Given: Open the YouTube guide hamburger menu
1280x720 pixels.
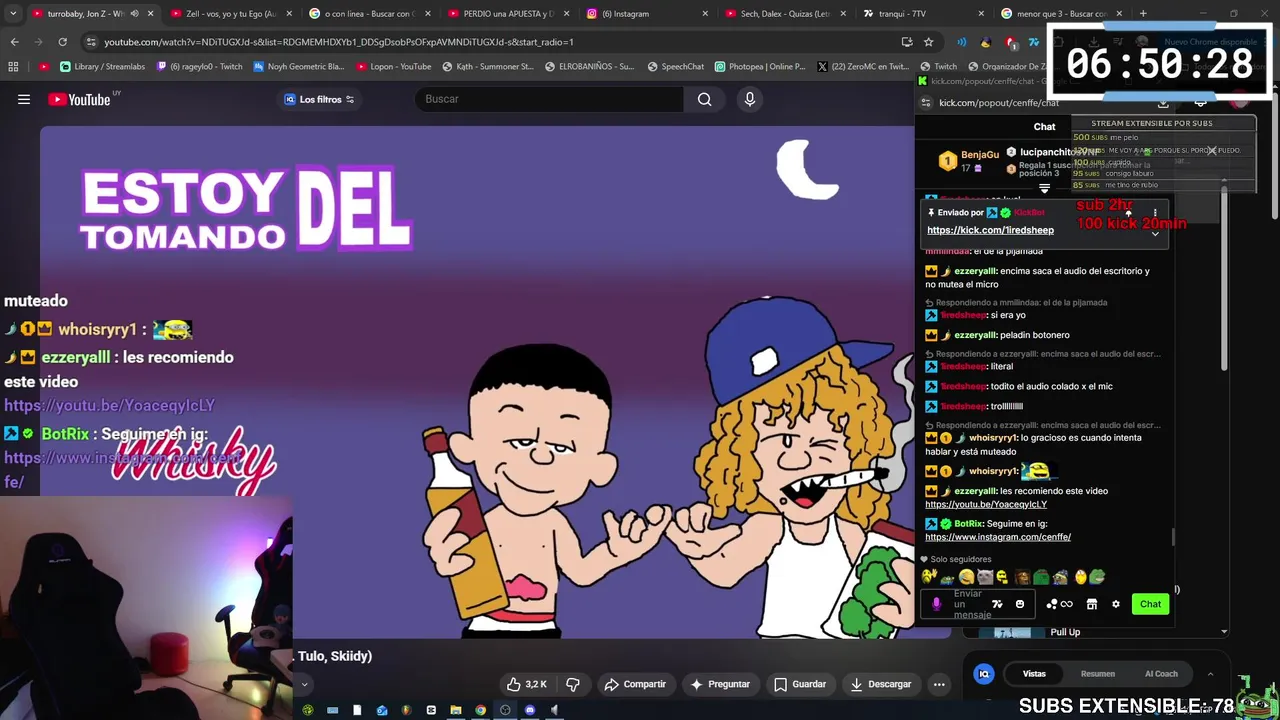Looking at the screenshot, I should click(24, 99).
